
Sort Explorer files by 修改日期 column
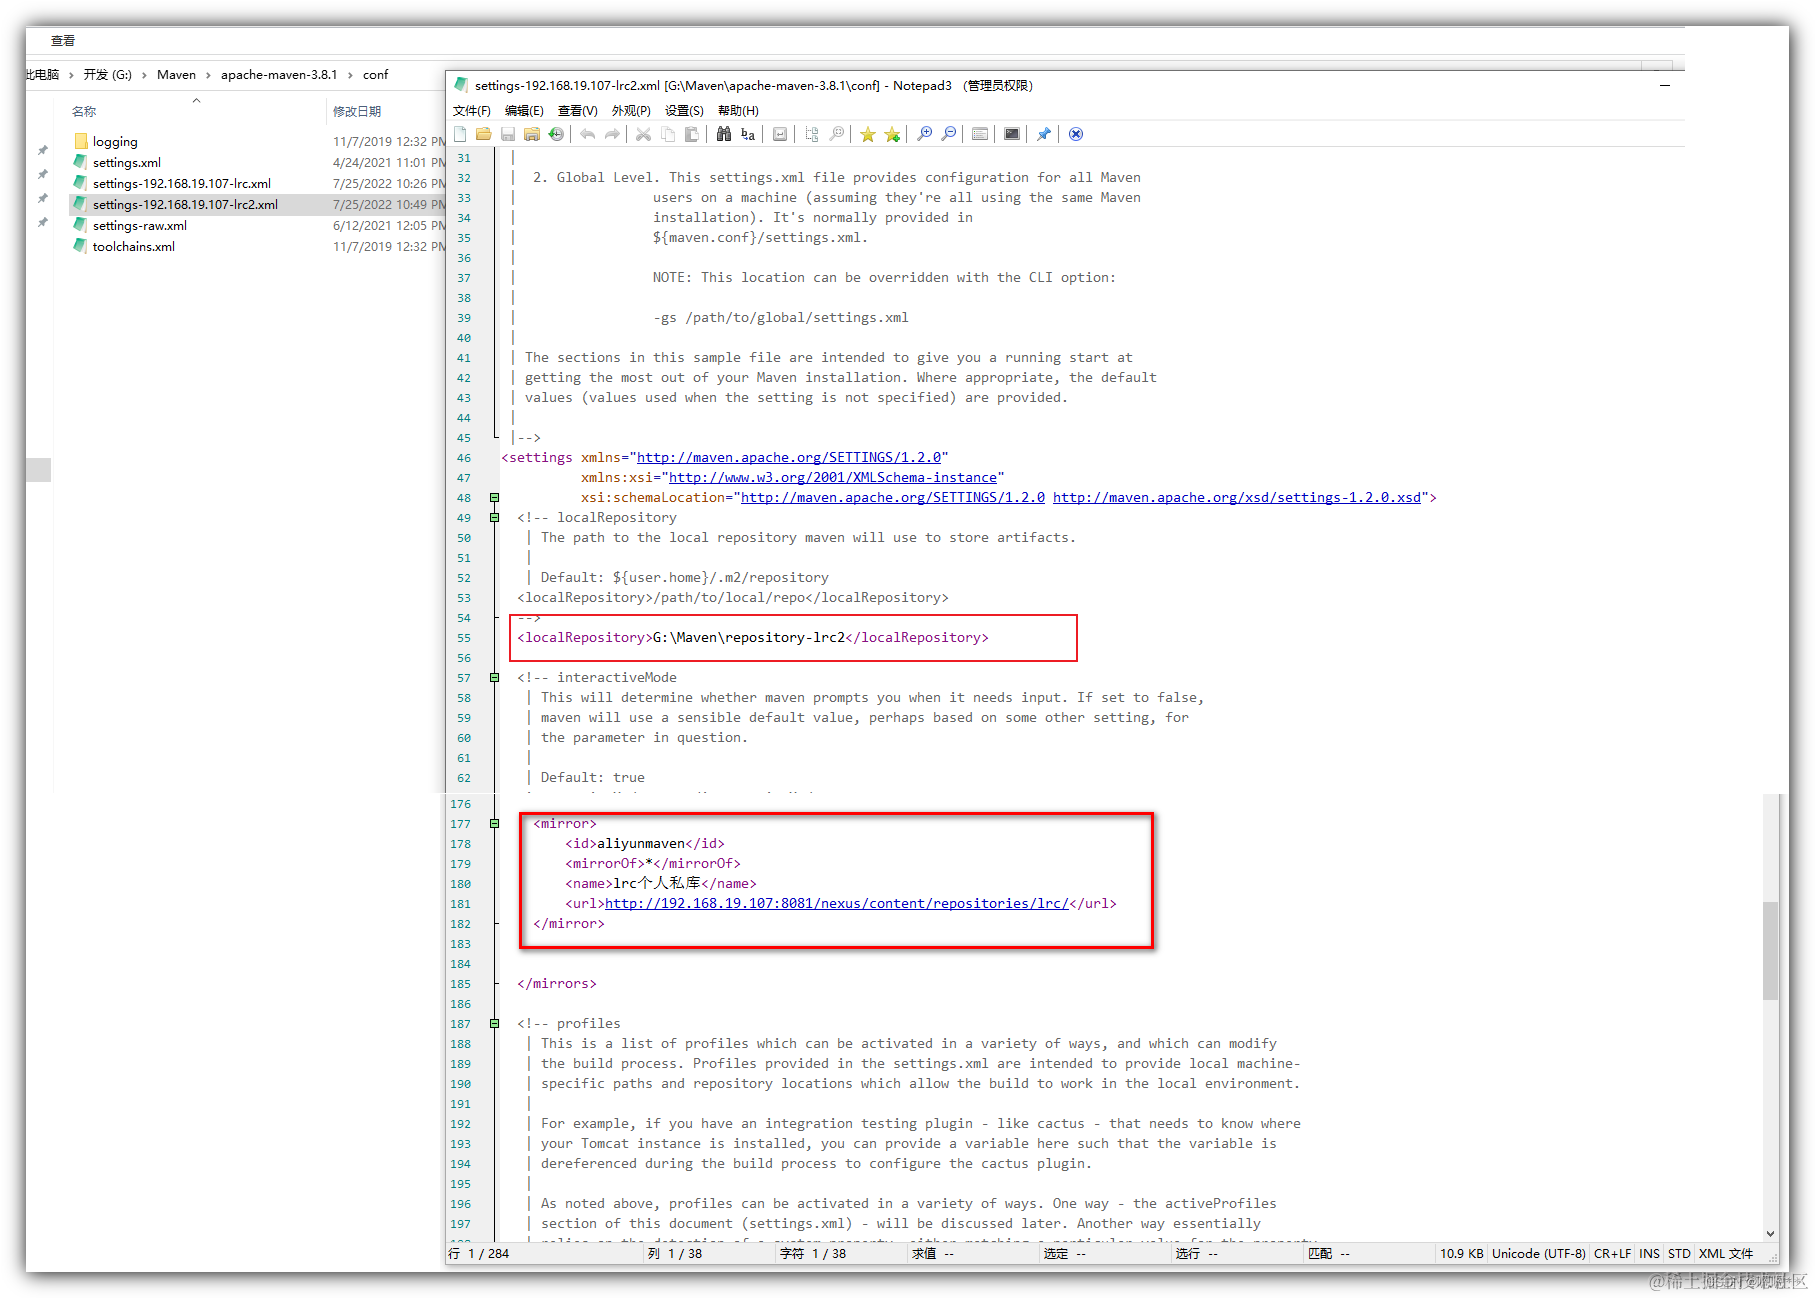tap(357, 111)
